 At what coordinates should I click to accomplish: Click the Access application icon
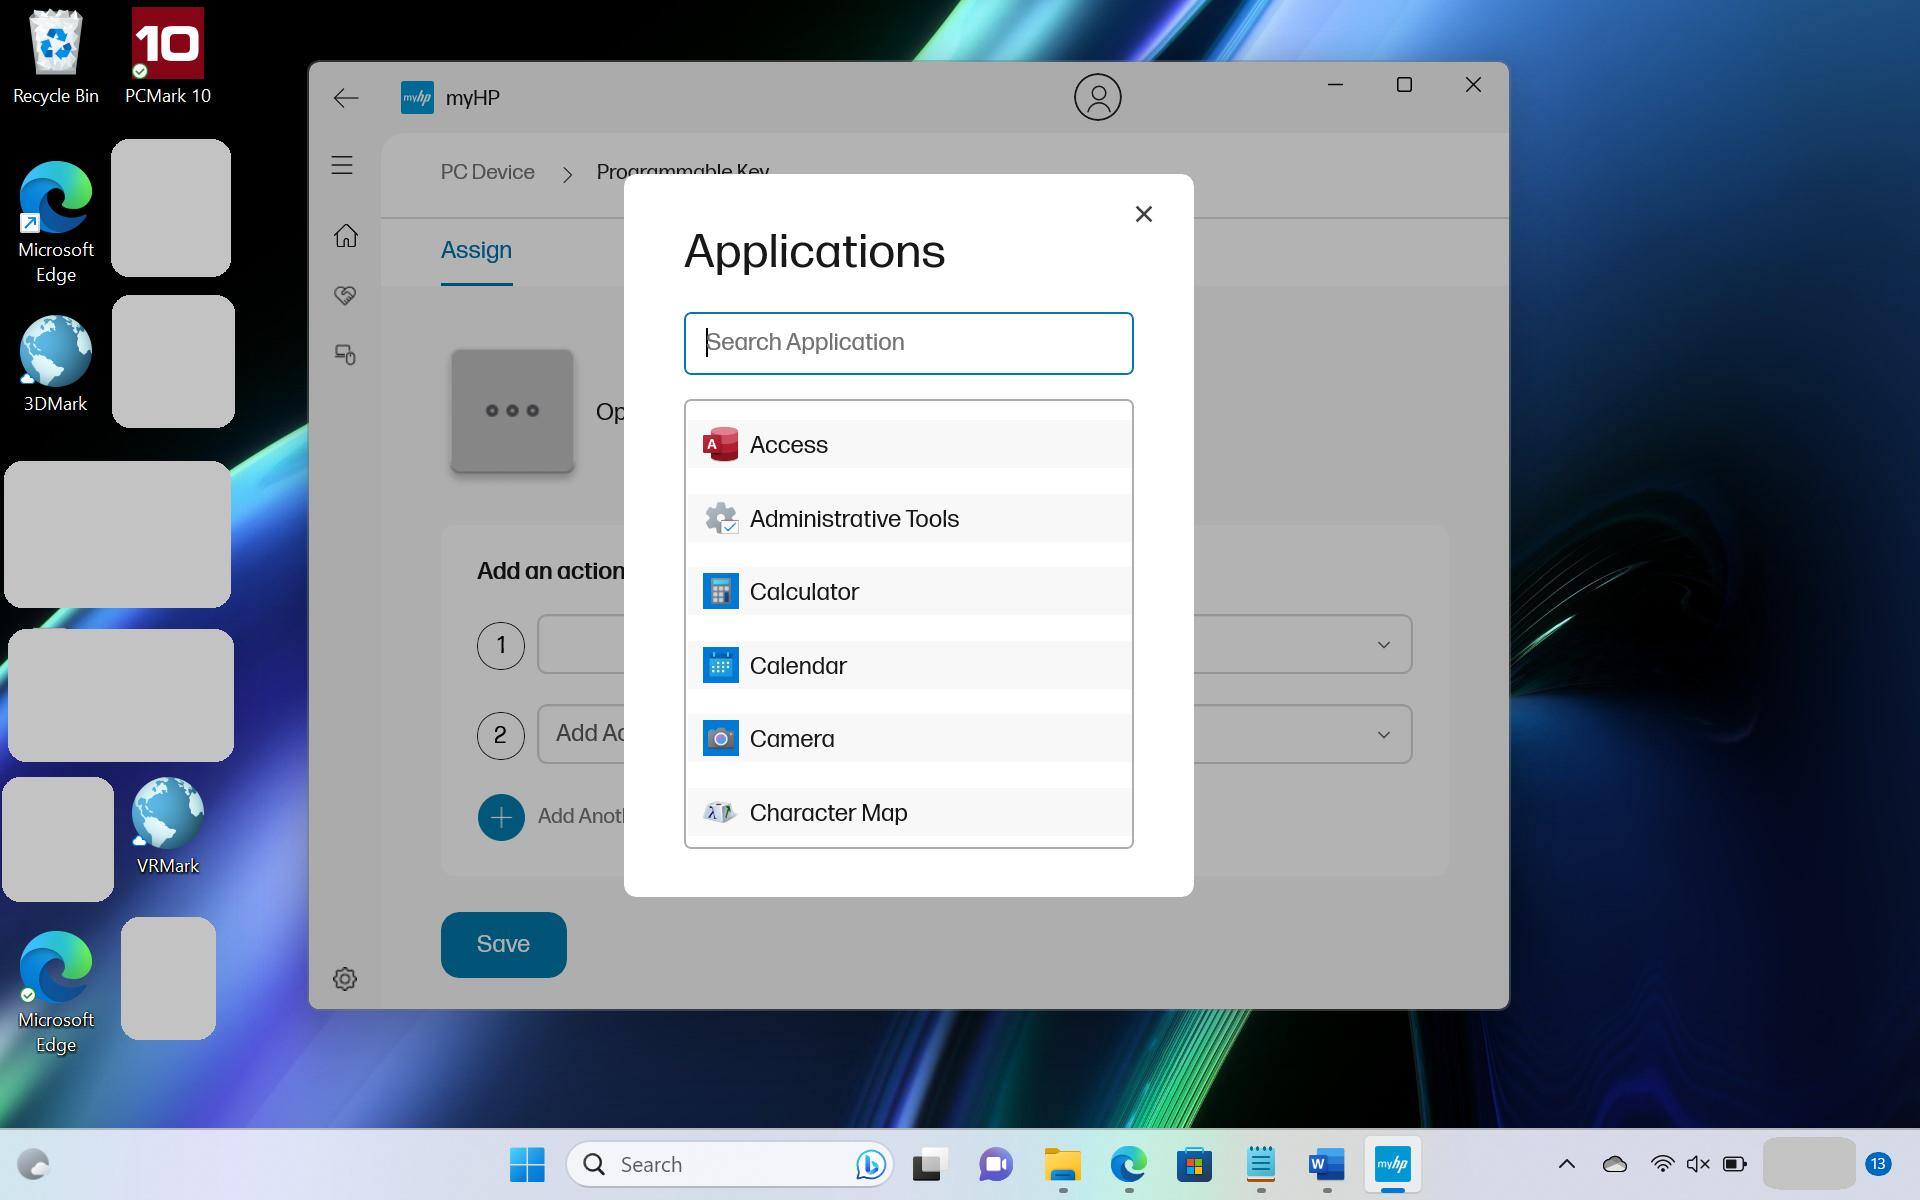pos(720,445)
